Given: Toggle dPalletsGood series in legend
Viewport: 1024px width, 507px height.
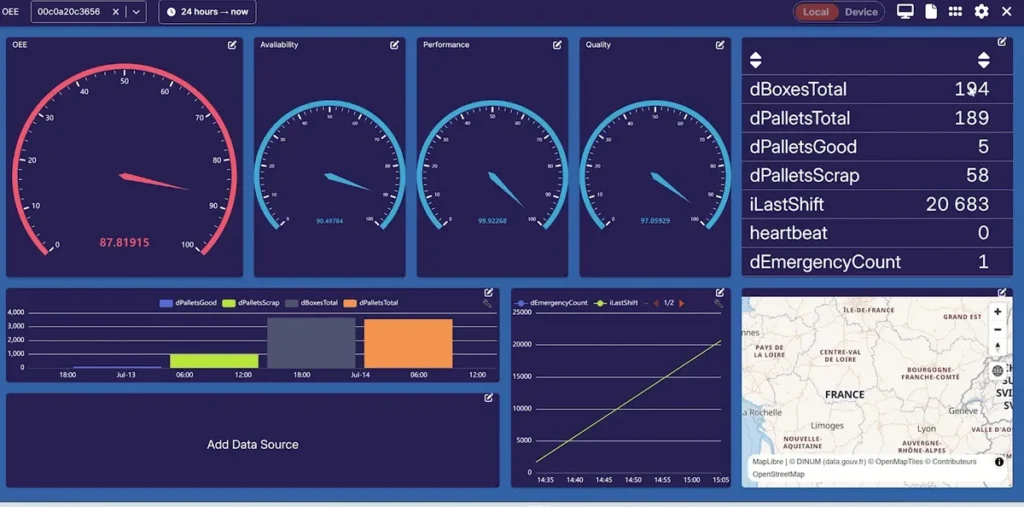Looking at the screenshot, I should pyautogui.click(x=188, y=303).
